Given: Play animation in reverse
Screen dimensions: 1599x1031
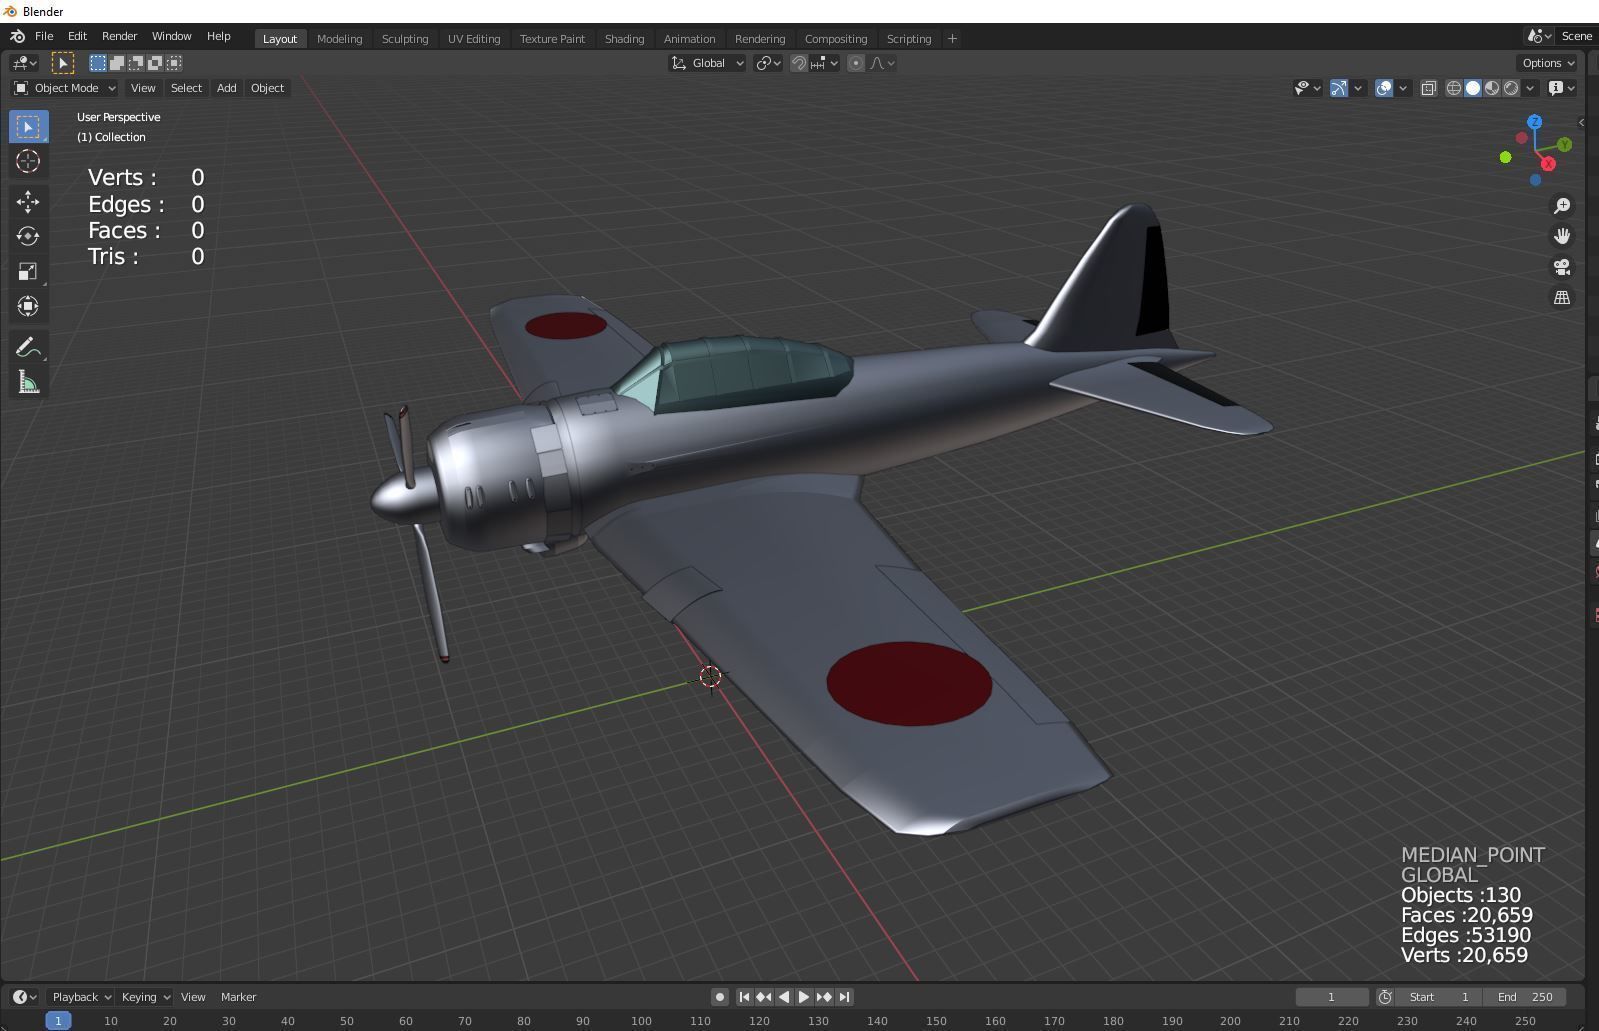Looking at the screenshot, I should pos(784,997).
